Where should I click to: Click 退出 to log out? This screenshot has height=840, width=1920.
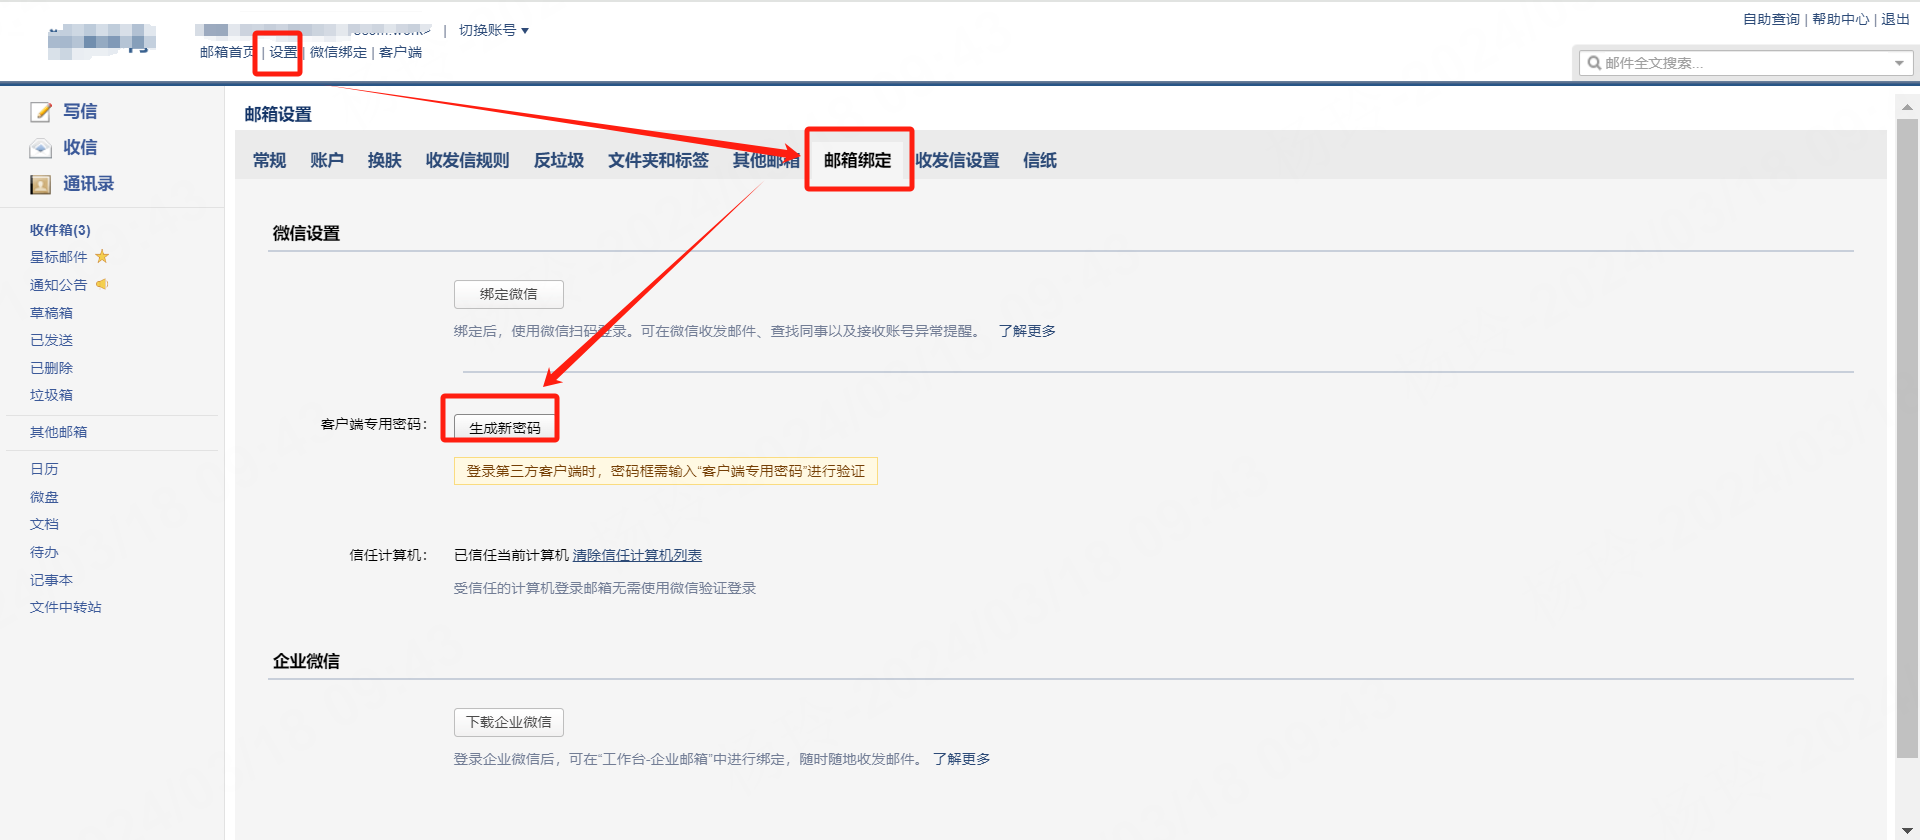click(1895, 19)
